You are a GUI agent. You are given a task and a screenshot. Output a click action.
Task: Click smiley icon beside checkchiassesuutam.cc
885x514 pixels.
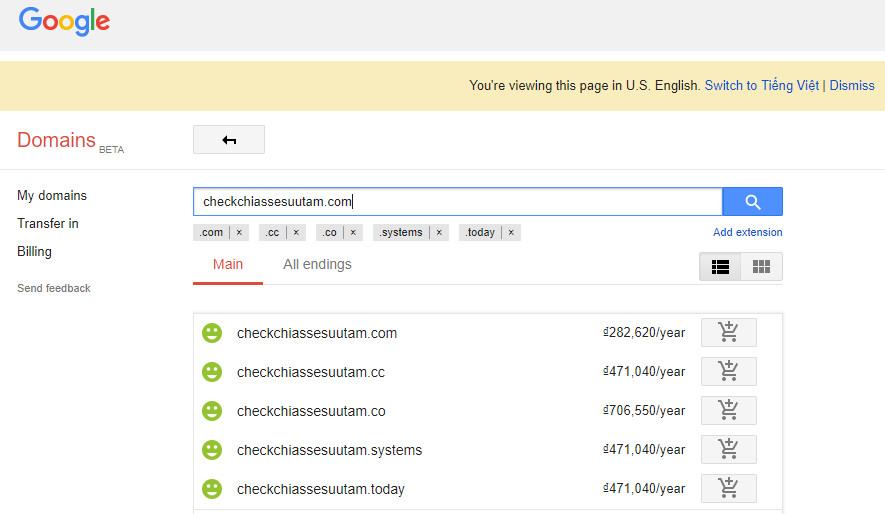coord(212,372)
